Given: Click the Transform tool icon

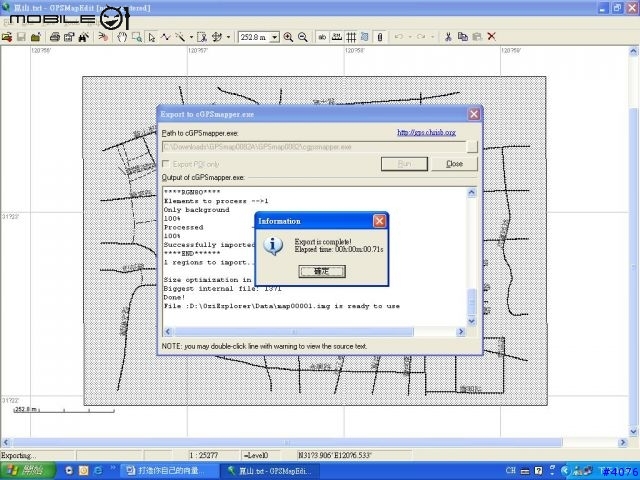Looking at the screenshot, I should [217, 37].
